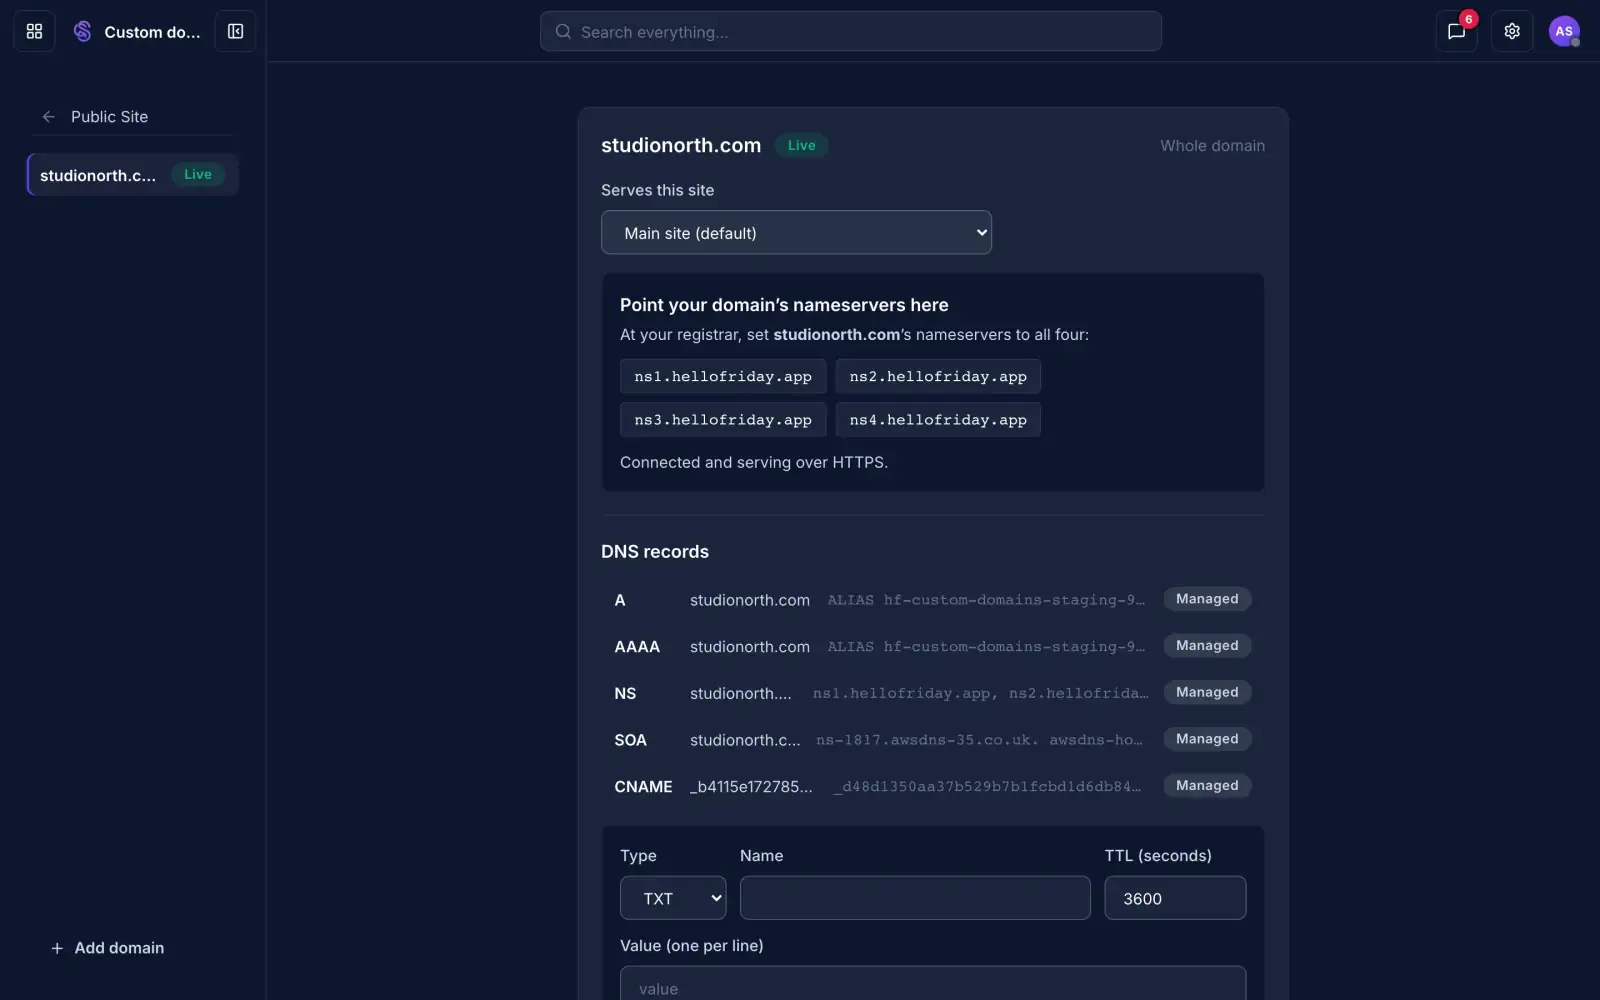Click the SOA record type label

(630, 740)
